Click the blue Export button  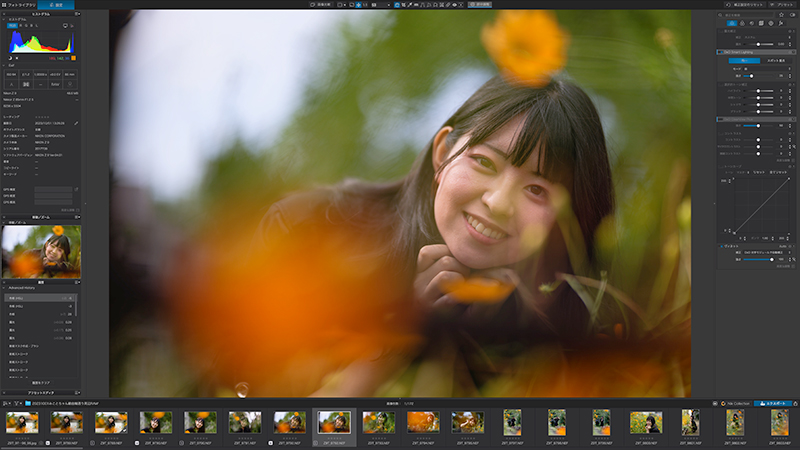pyautogui.click(x=773, y=403)
